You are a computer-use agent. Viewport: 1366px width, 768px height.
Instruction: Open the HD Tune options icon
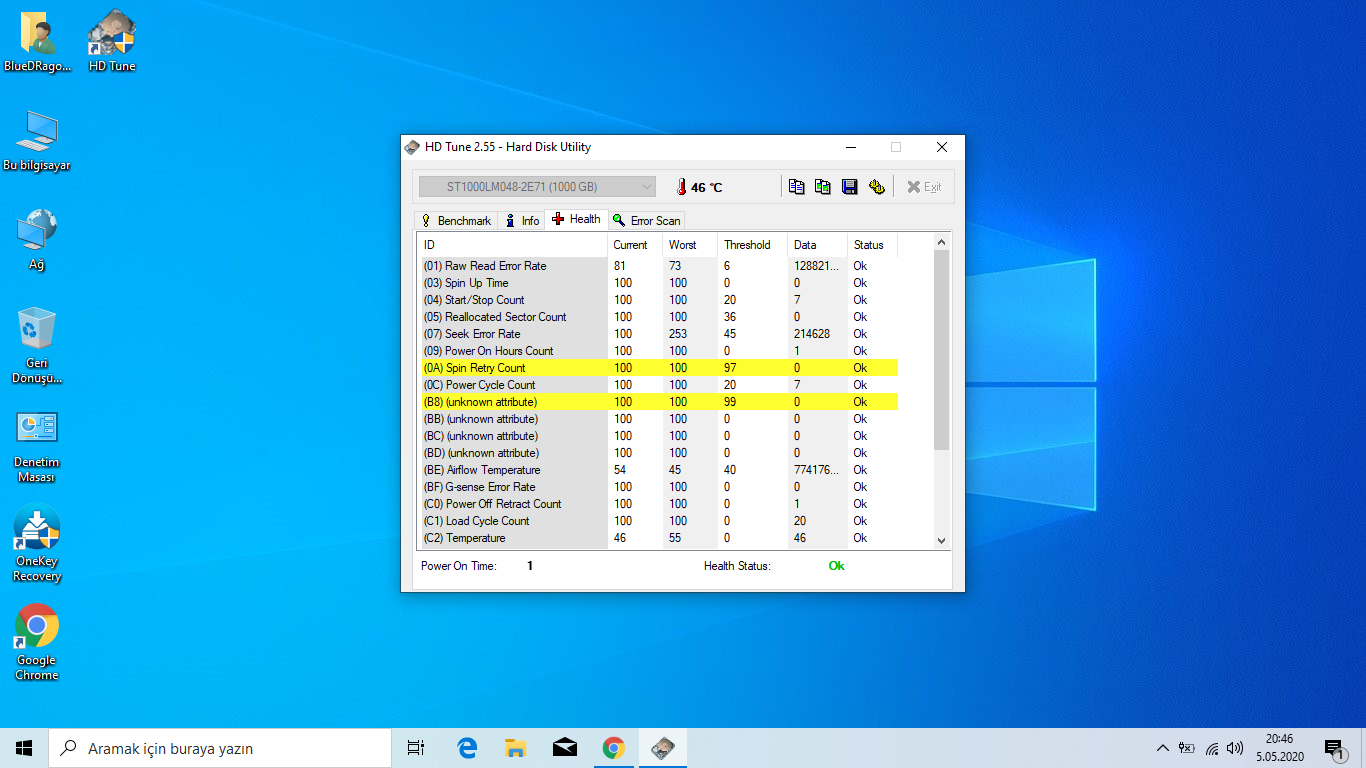tap(877, 187)
